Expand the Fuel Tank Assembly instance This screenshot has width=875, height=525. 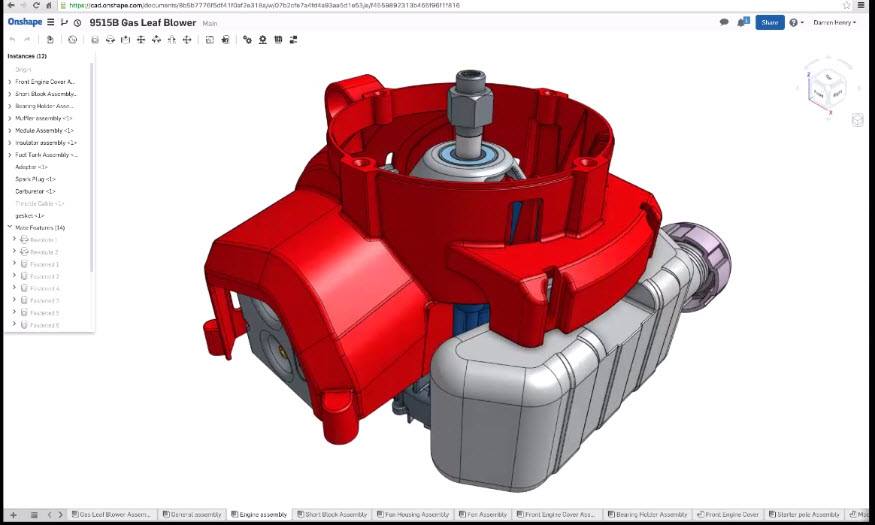(9, 155)
